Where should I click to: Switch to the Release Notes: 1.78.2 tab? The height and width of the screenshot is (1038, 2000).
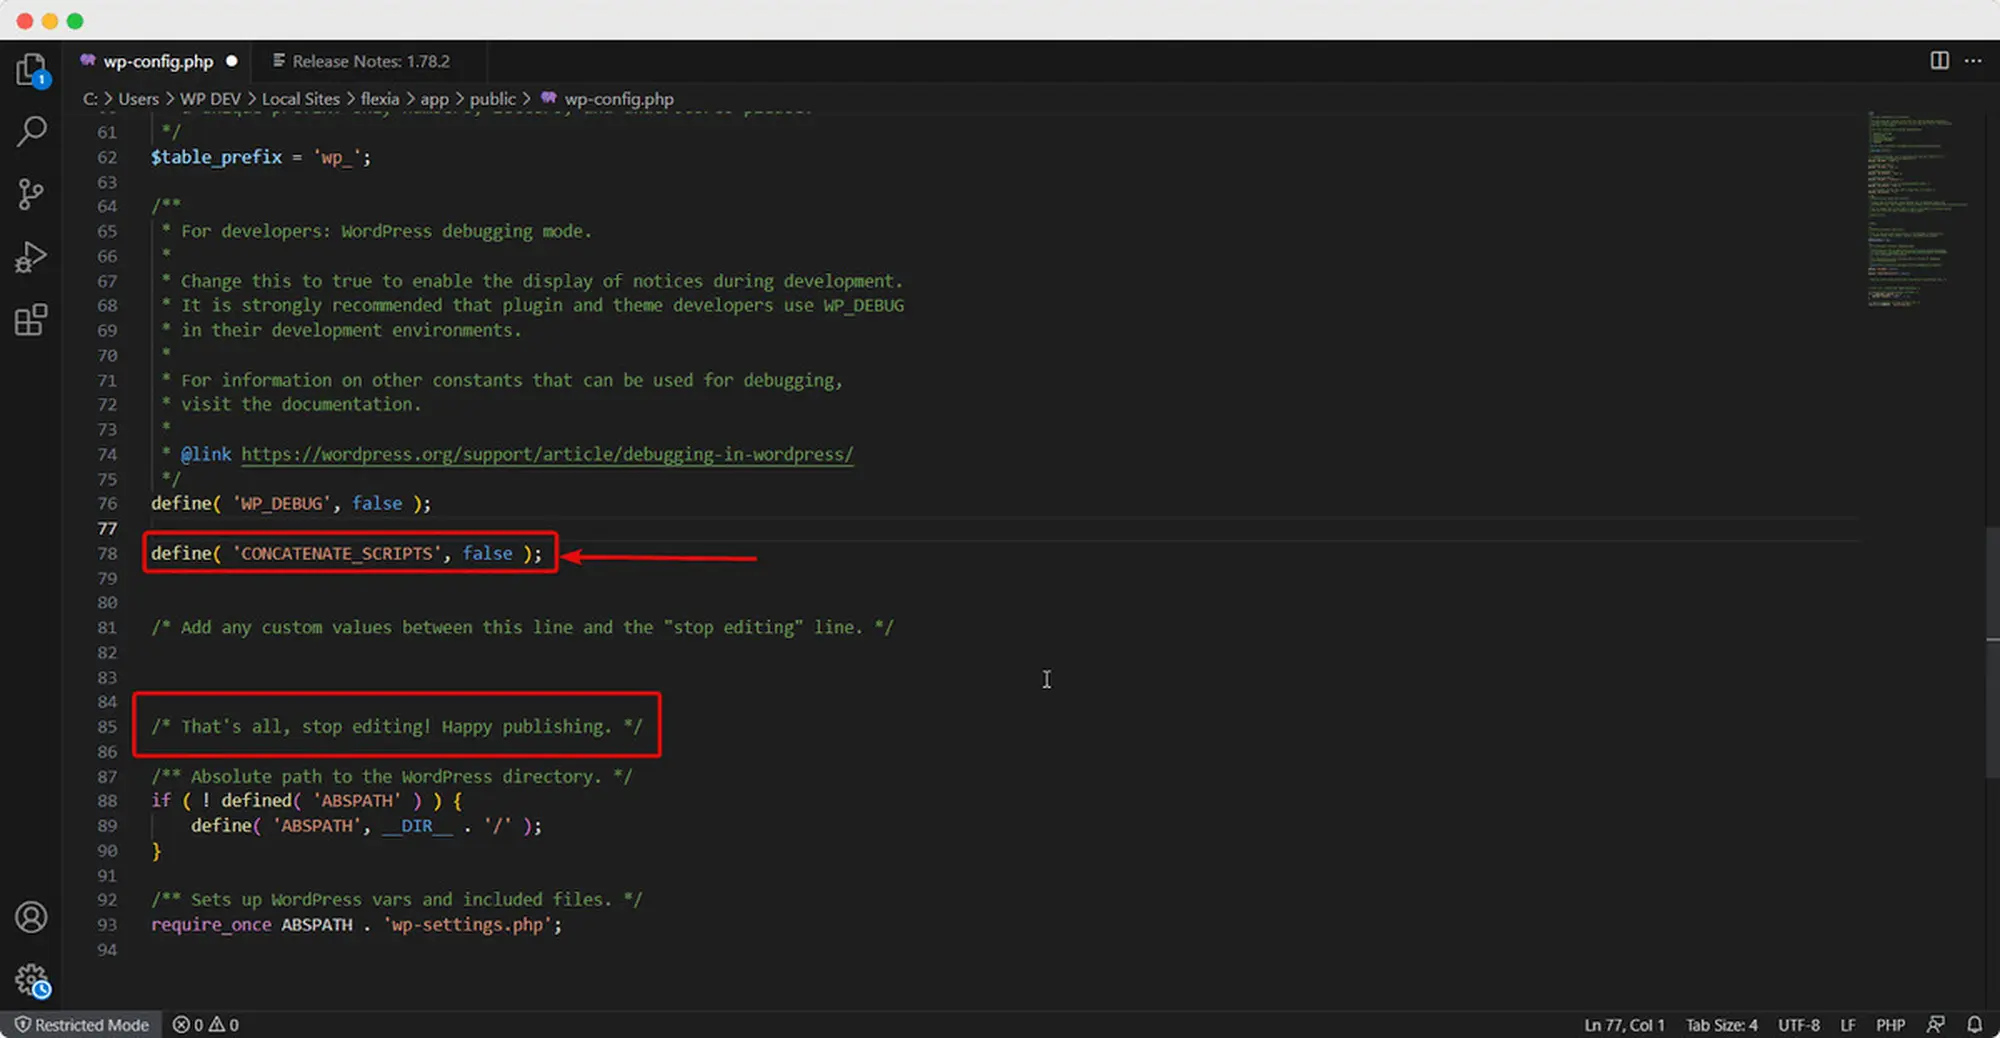370,61
